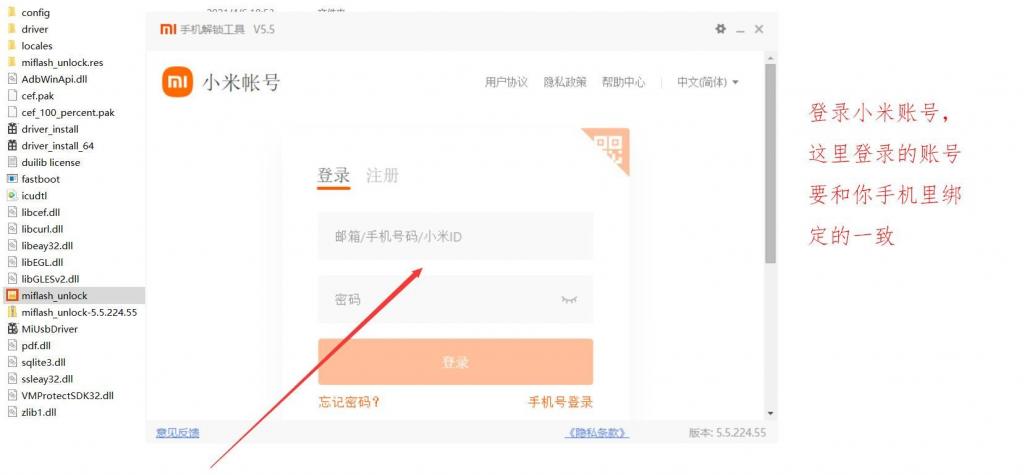Select the miflash_unlock application file icon
The image size is (1024, 475).
(x=12, y=296)
